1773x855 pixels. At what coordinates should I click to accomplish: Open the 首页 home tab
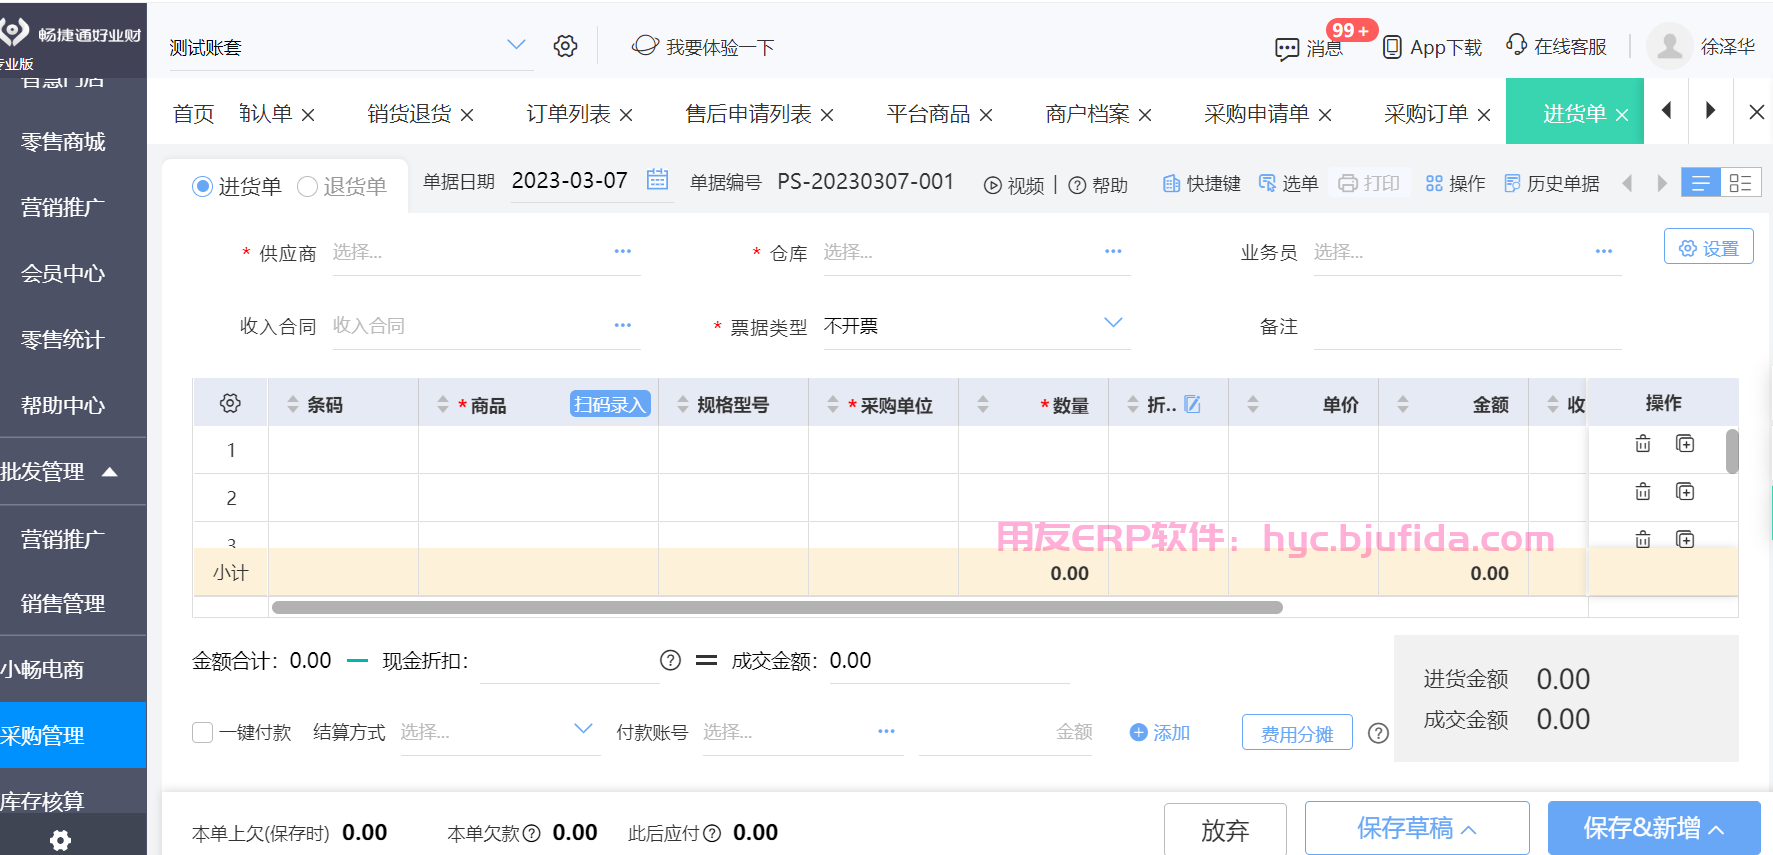193,114
